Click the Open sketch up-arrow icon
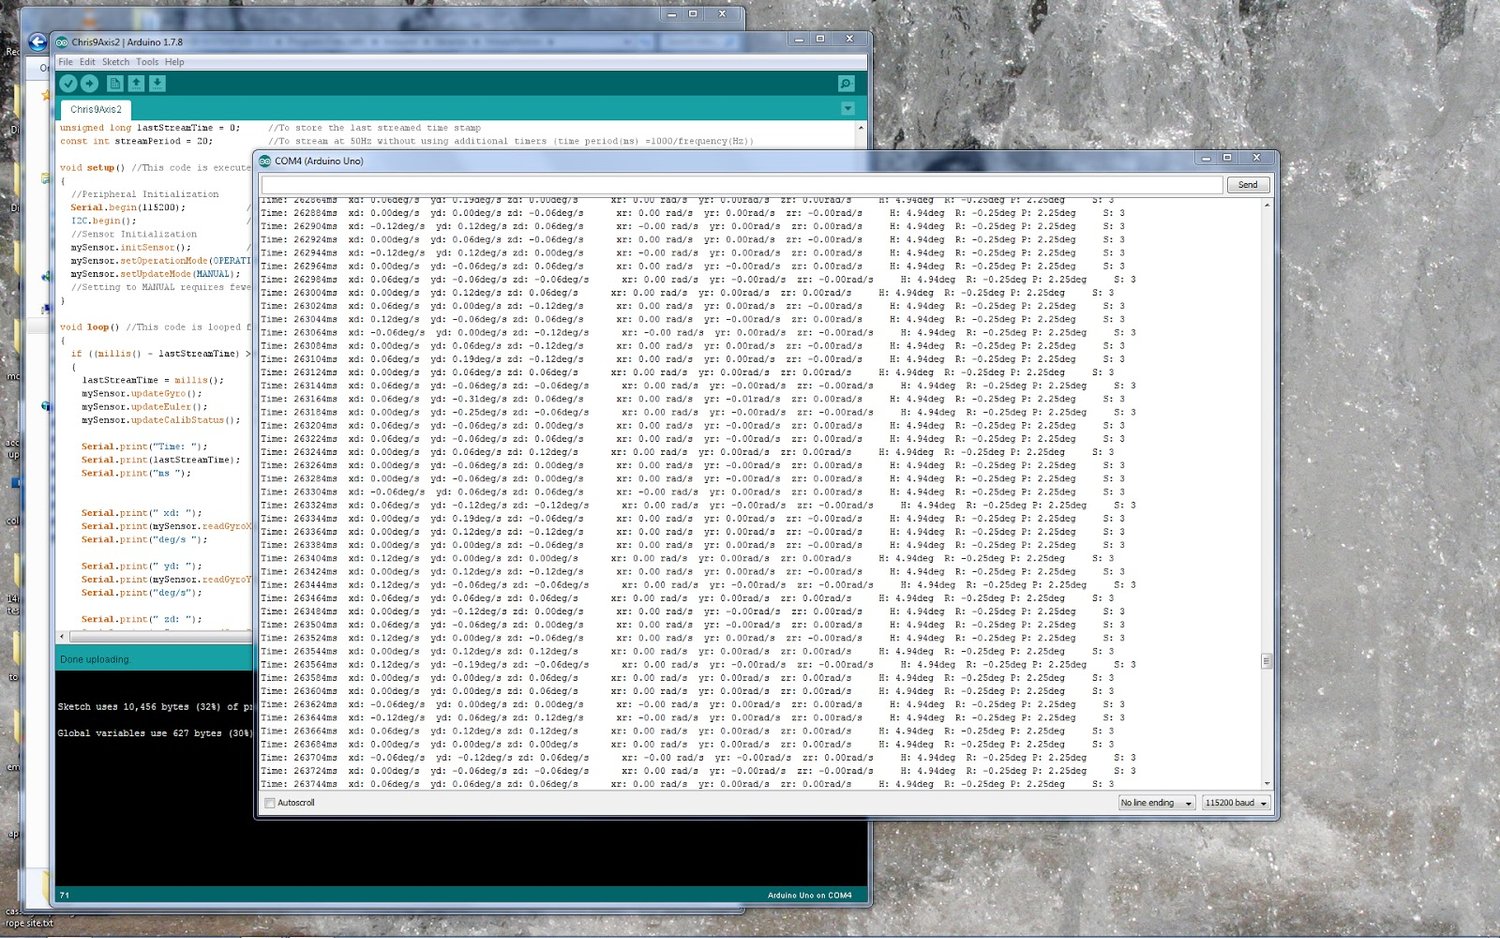 click(x=136, y=84)
